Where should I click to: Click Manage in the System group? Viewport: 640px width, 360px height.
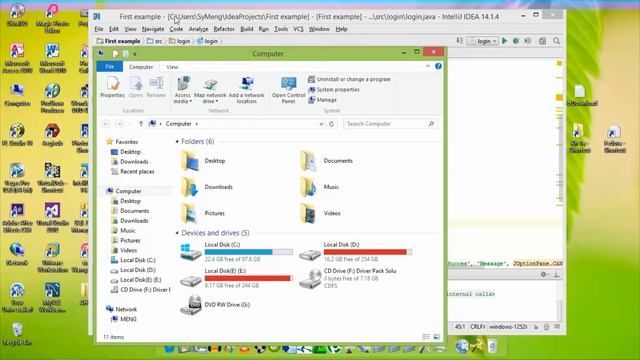(x=322, y=100)
